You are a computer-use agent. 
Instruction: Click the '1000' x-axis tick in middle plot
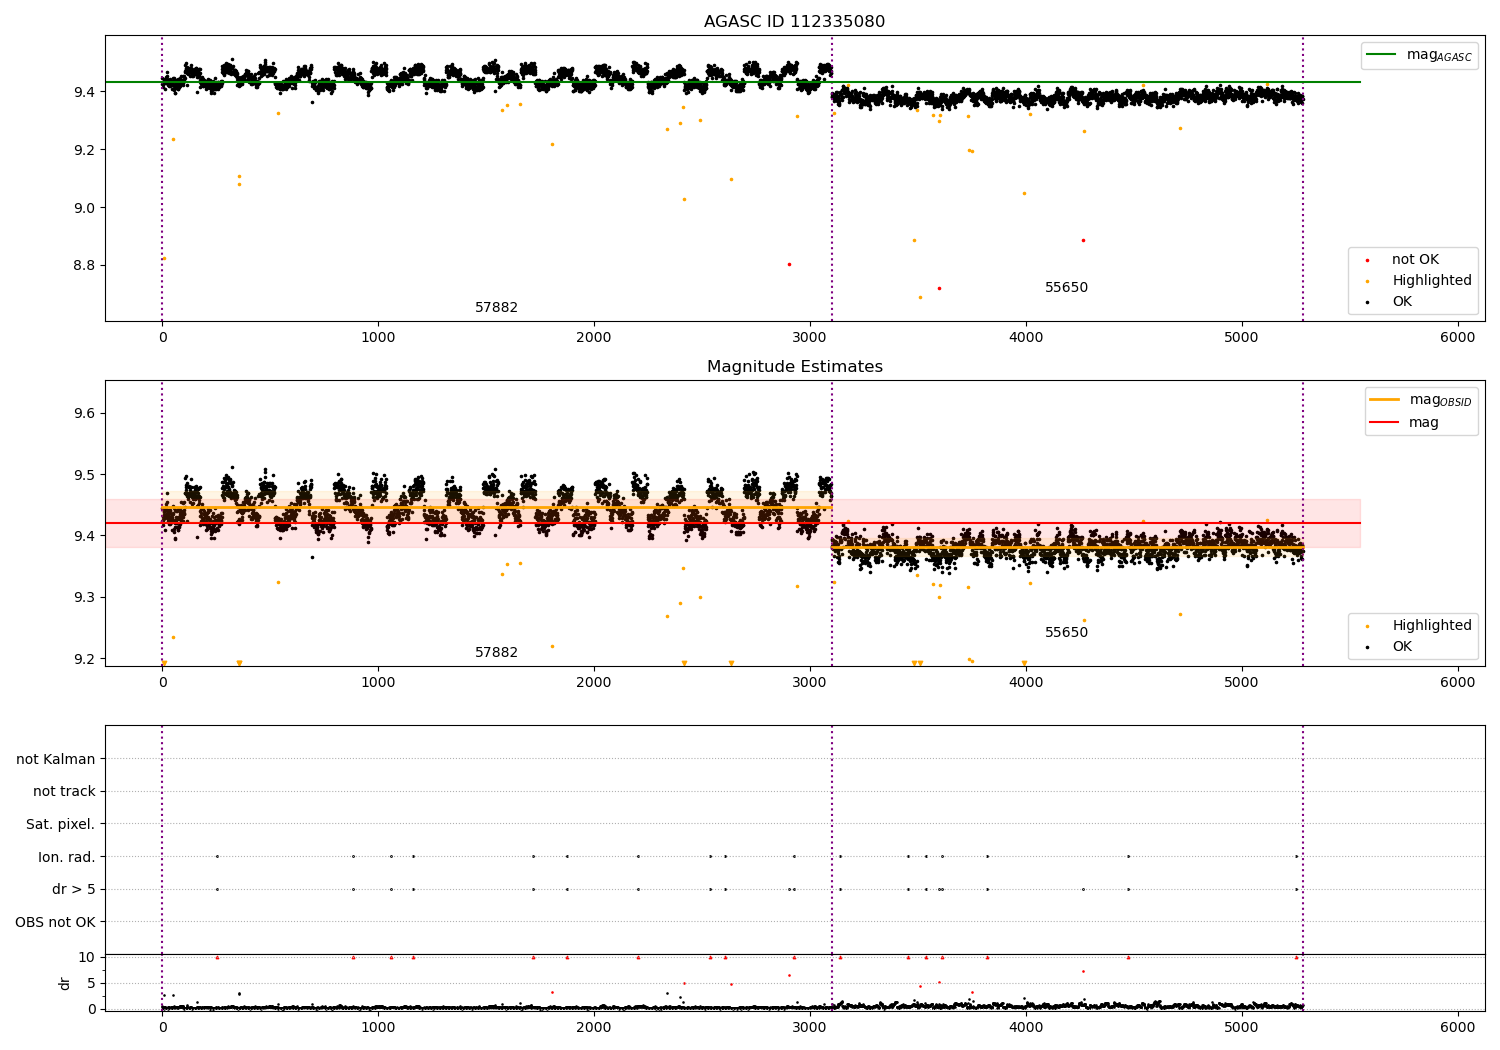click(x=378, y=683)
